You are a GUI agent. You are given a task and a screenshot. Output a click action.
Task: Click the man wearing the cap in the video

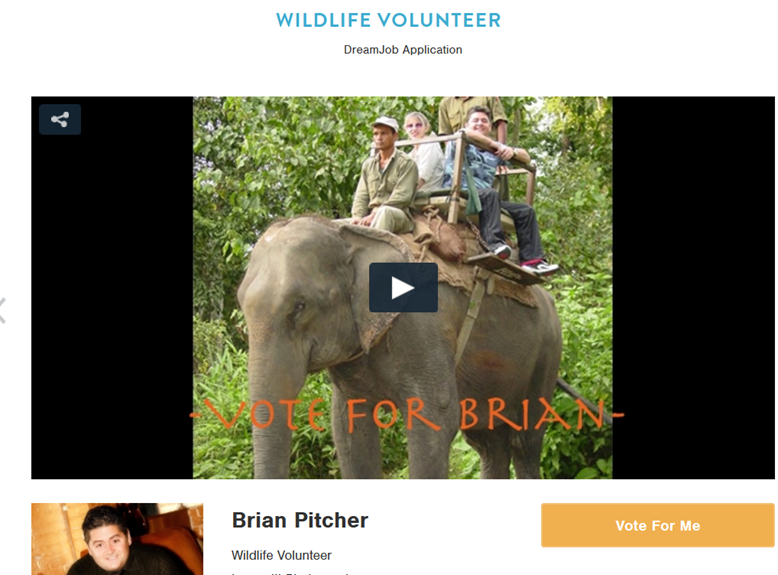point(385,174)
